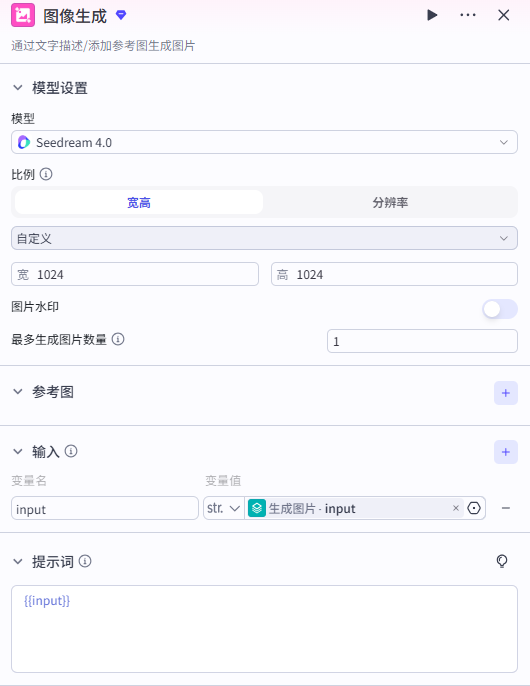The image size is (530, 686).
Task: Click the blue diamond badge beside title
Action: click(x=121, y=15)
